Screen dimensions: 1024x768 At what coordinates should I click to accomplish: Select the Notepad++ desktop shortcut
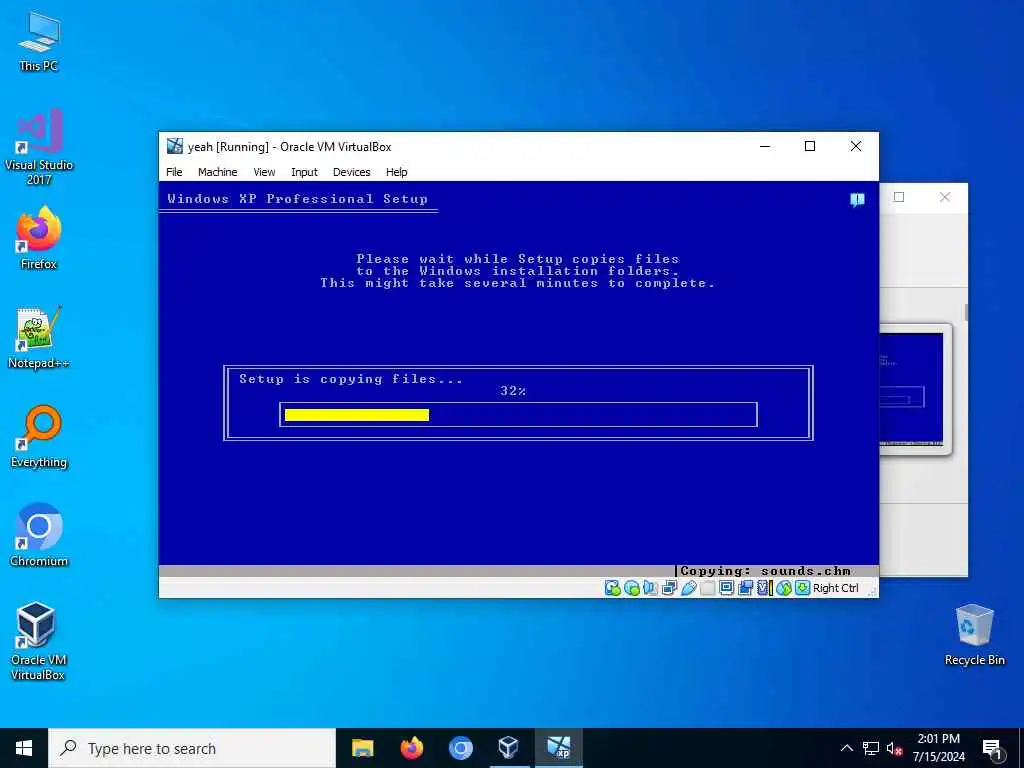39,338
